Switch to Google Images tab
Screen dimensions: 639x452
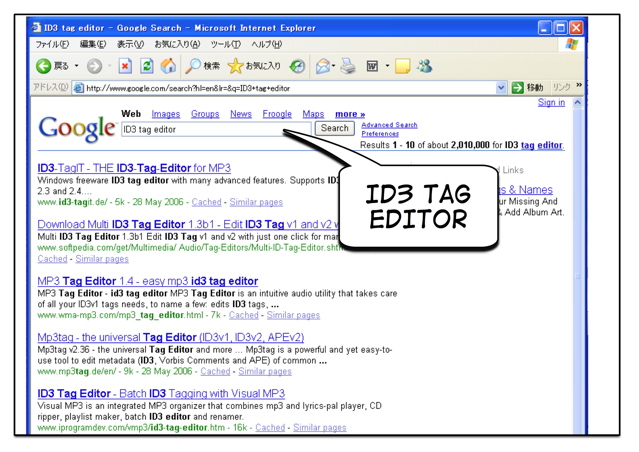166,114
